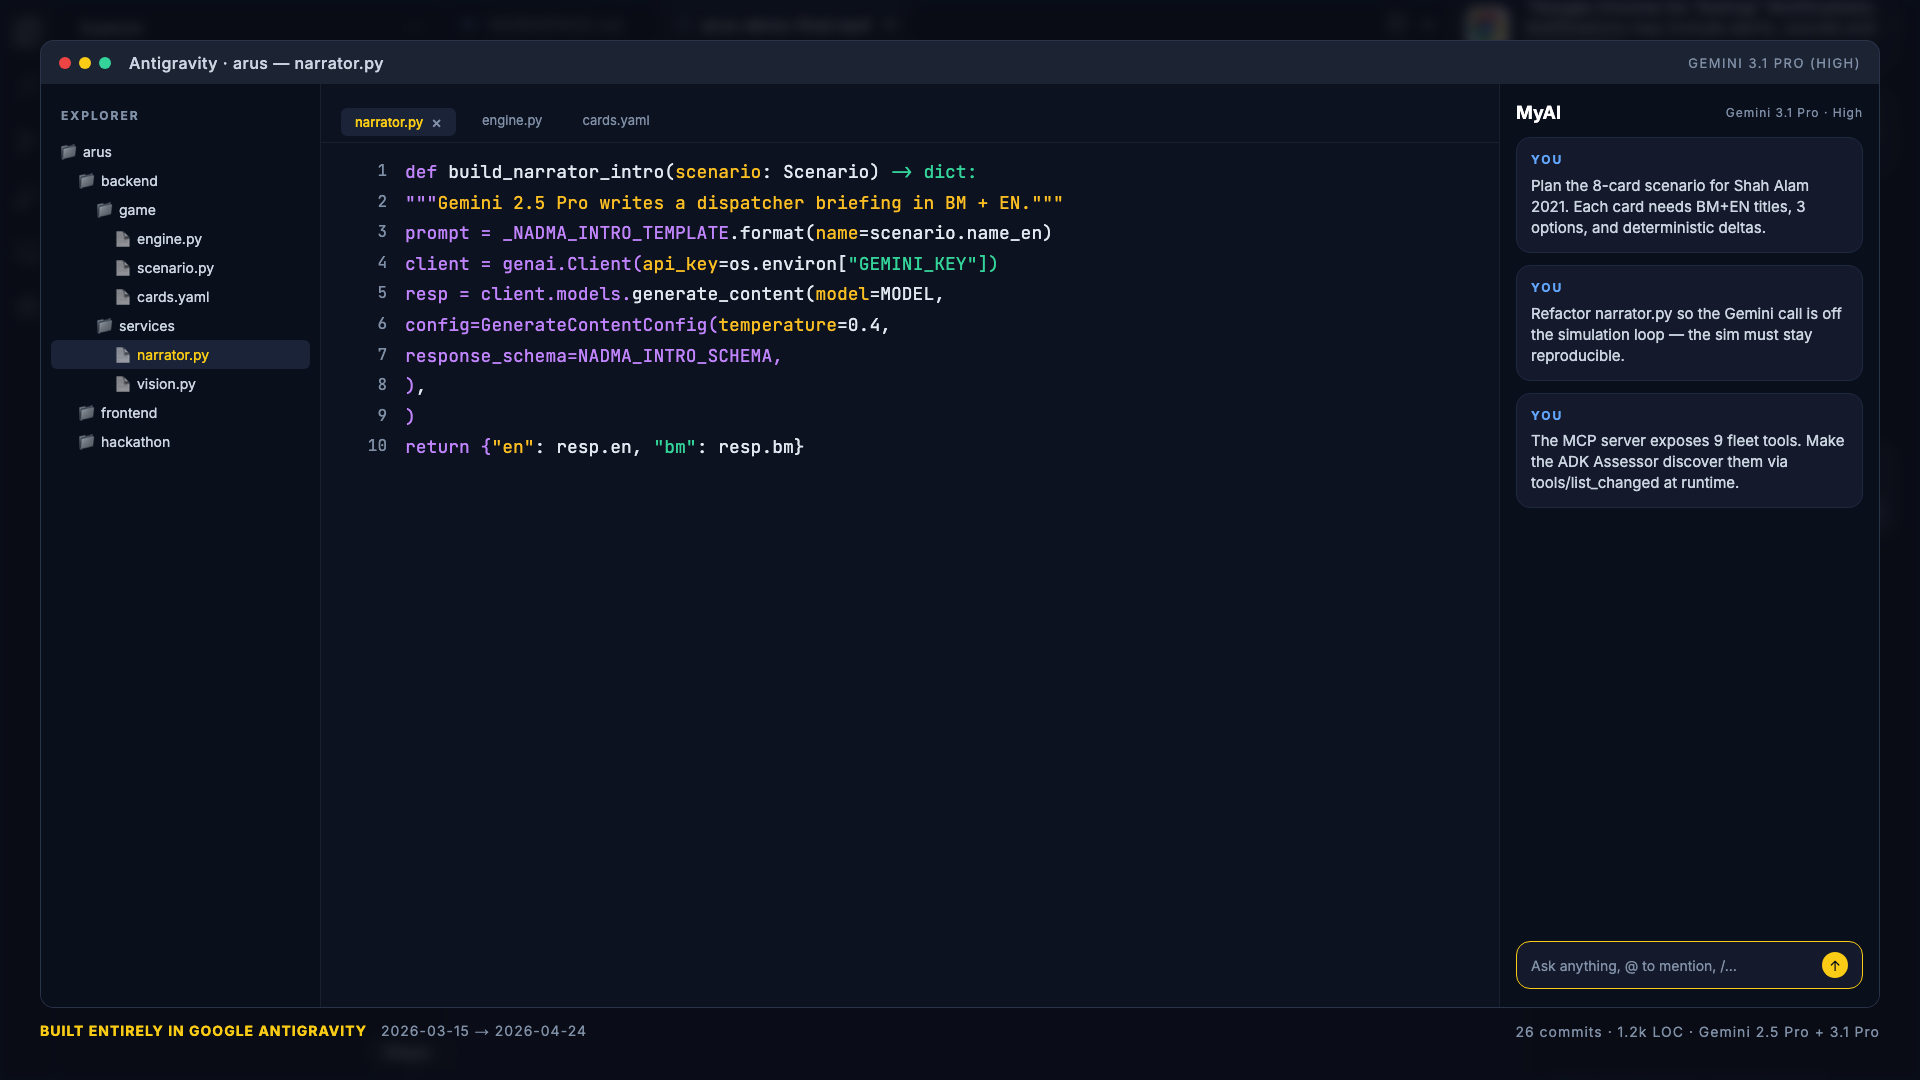
Task: Switch to the engine.py tab
Action: [x=511, y=120]
